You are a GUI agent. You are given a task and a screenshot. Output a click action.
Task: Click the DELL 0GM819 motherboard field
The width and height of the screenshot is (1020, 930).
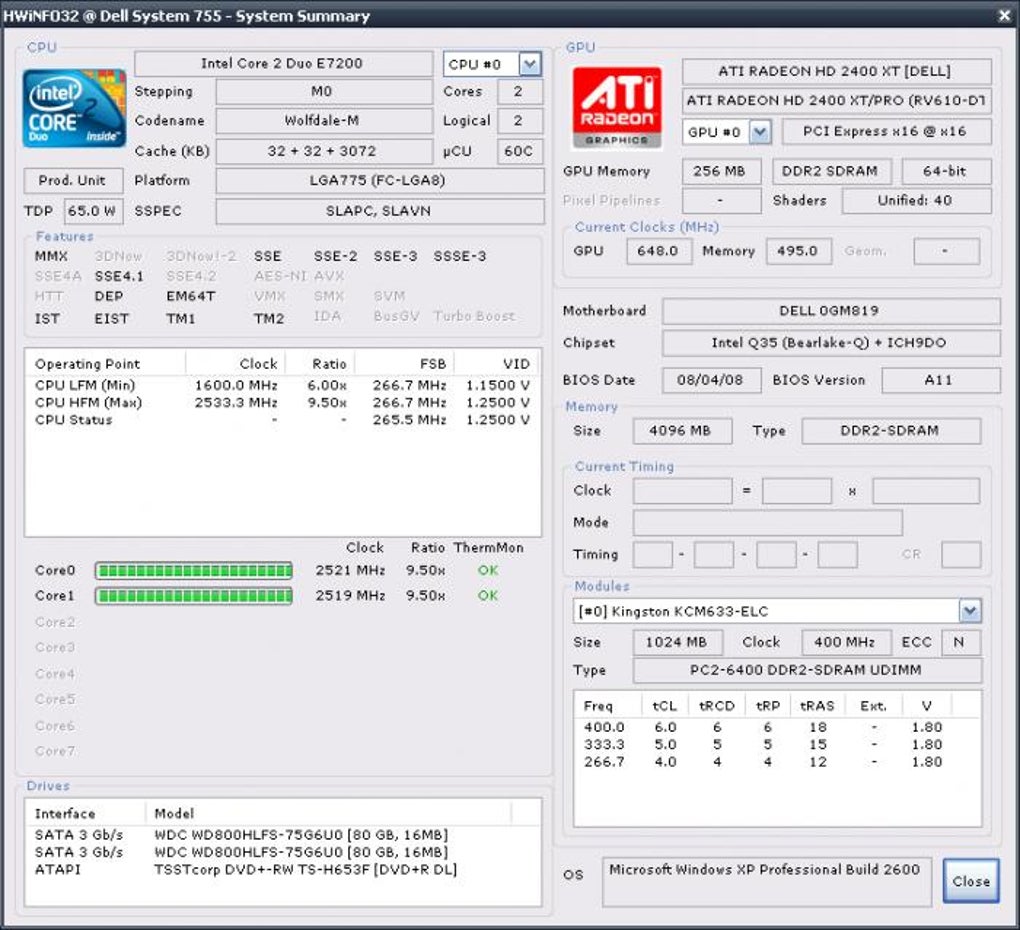click(x=830, y=311)
